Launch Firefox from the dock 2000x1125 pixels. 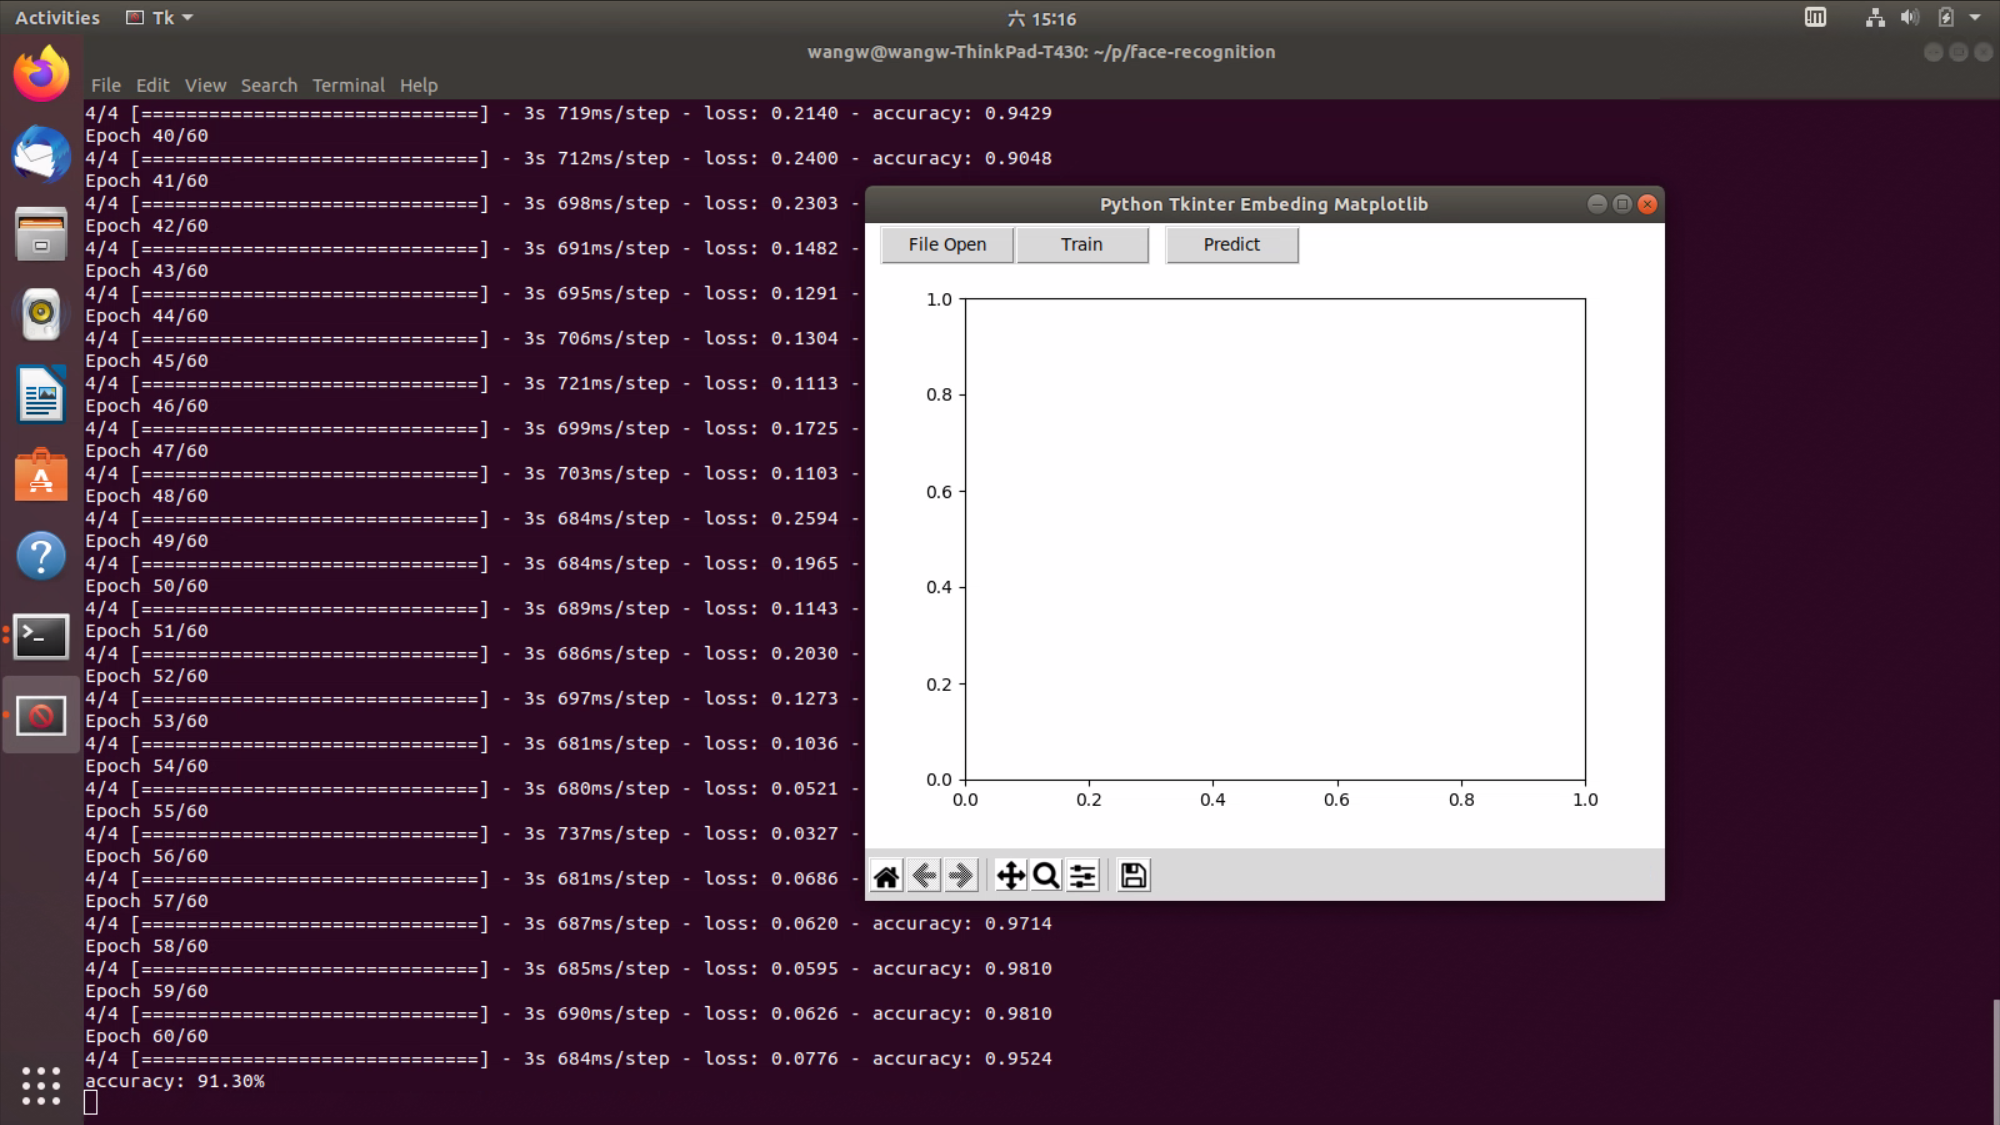(x=41, y=73)
